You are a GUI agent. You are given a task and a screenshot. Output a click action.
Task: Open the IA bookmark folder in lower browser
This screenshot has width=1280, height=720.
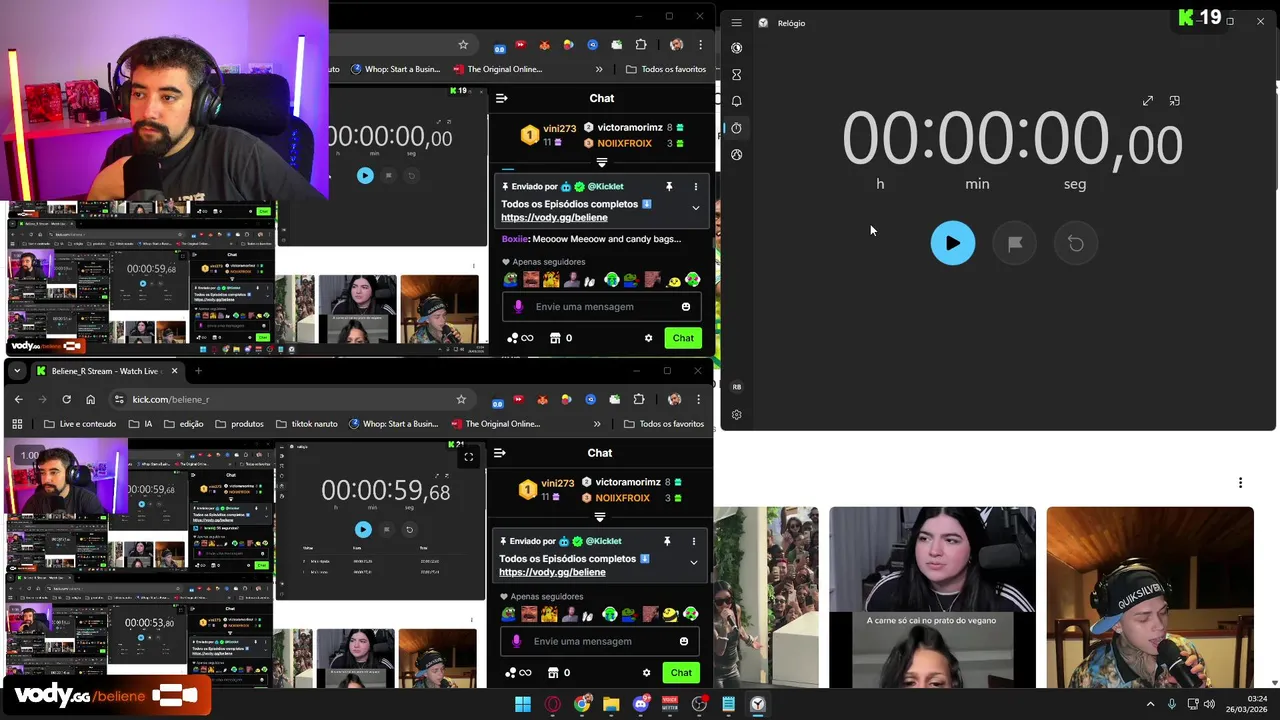(140, 424)
